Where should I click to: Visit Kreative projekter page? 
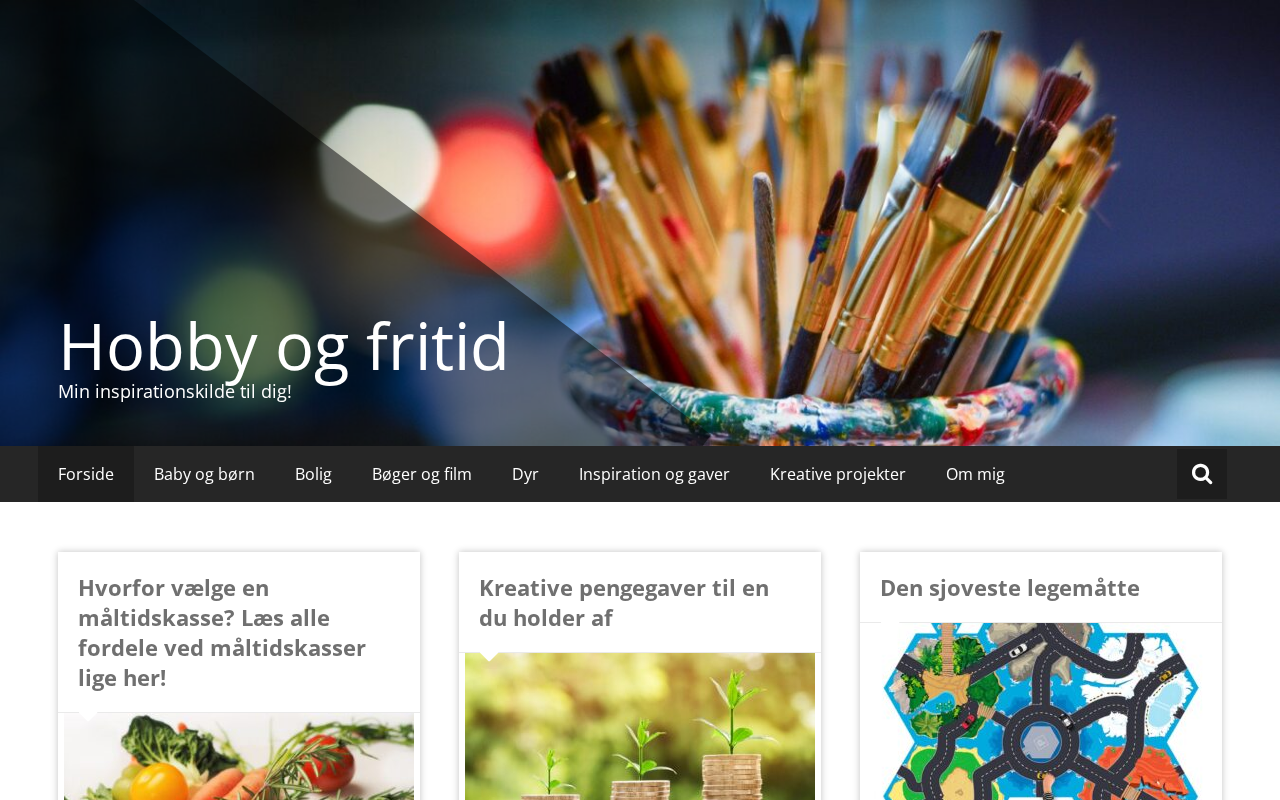click(838, 474)
